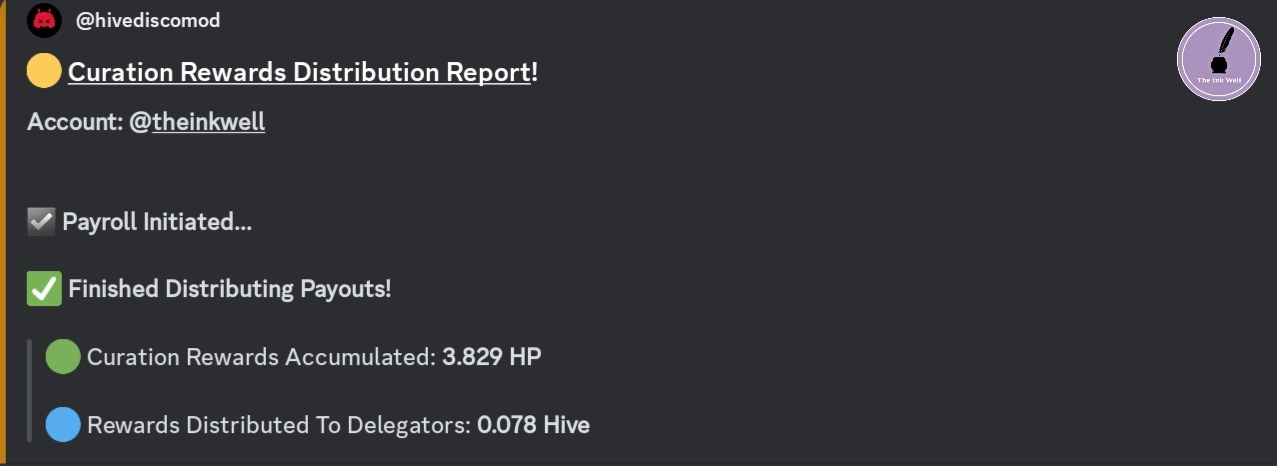Click the Payroll Initiated text
The width and height of the screenshot is (1277, 466).
(157, 222)
